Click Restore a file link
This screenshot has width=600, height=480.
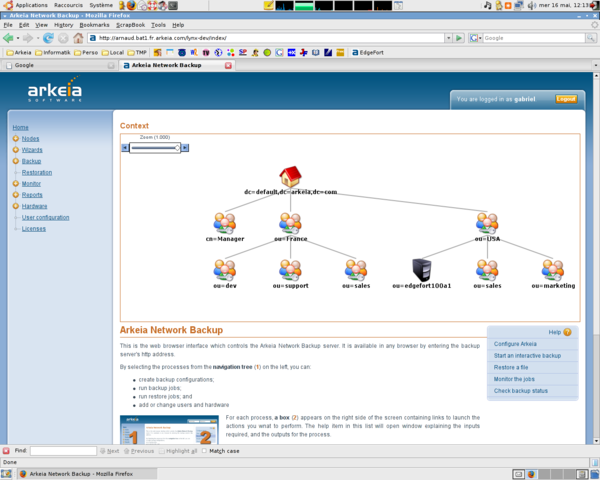pos(511,367)
